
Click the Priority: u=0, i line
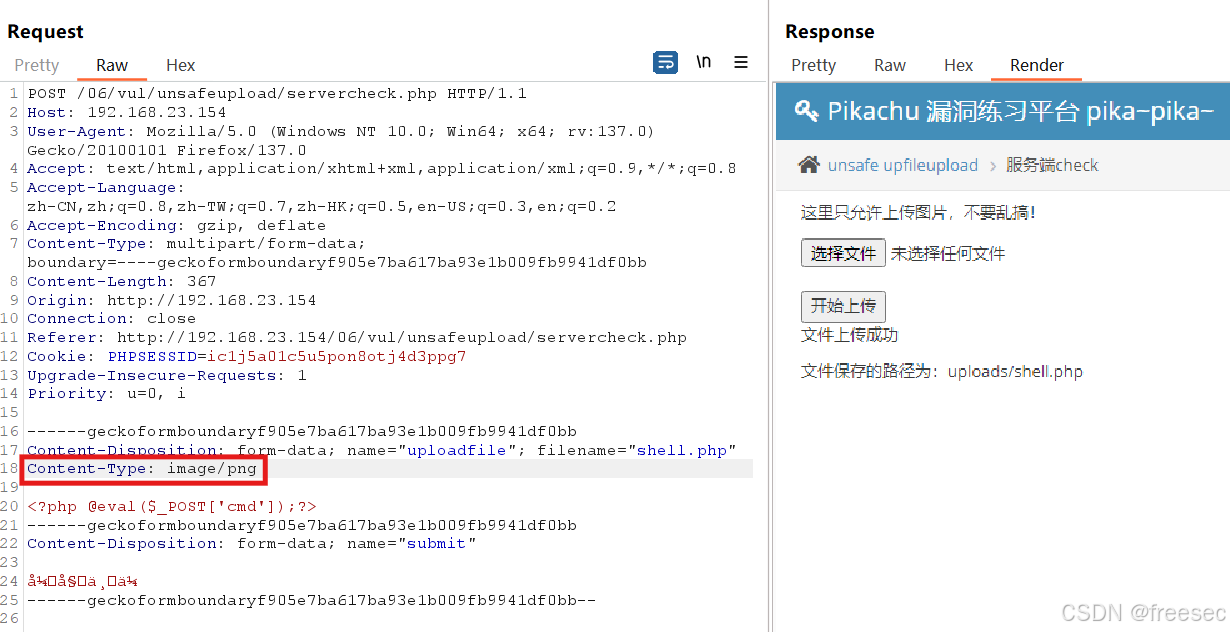click(x=107, y=394)
